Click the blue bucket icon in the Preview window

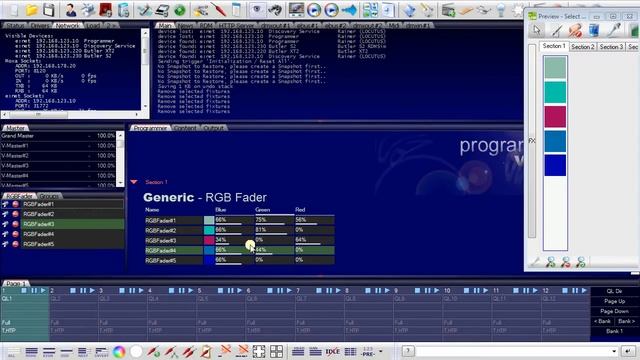pos(594,30)
